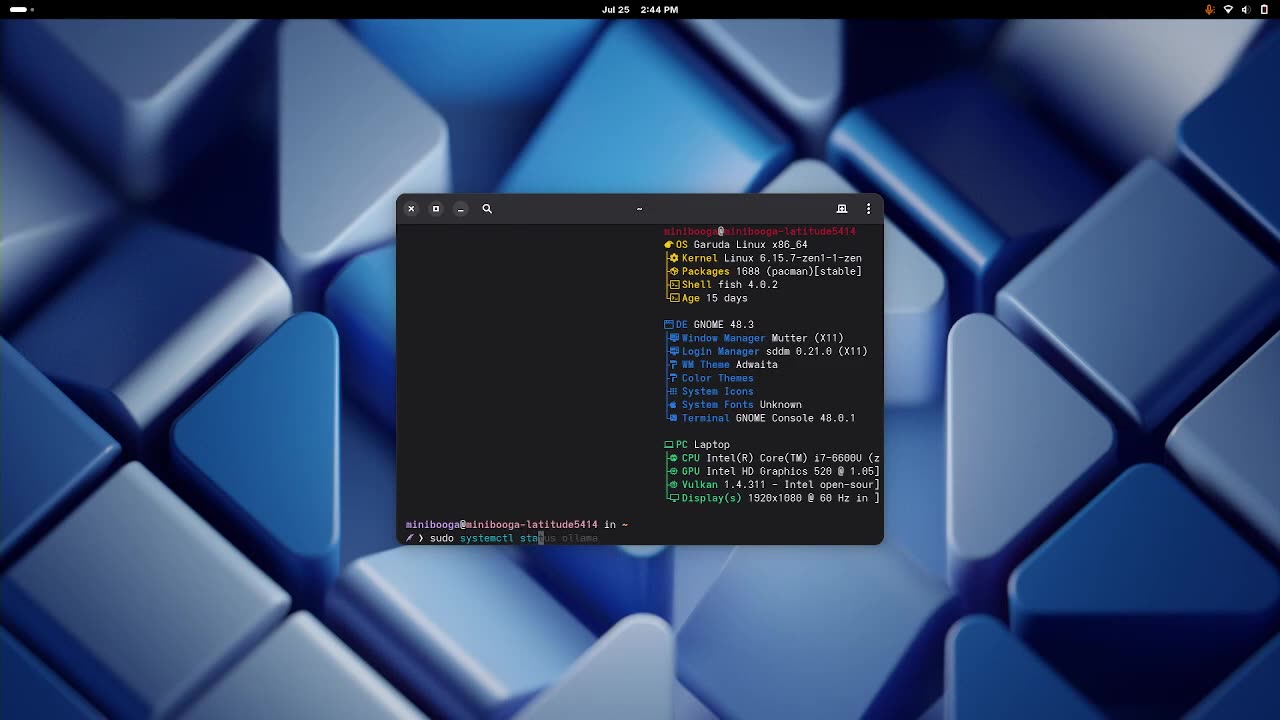1280x720 pixels.
Task: Click the "DE GNOME 48.3" line
Action: click(x=709, y=325)
